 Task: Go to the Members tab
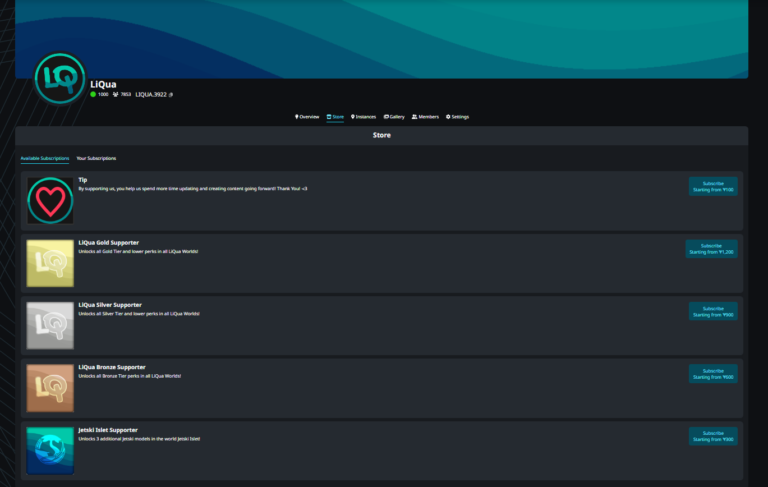click(x=425, y=117)
